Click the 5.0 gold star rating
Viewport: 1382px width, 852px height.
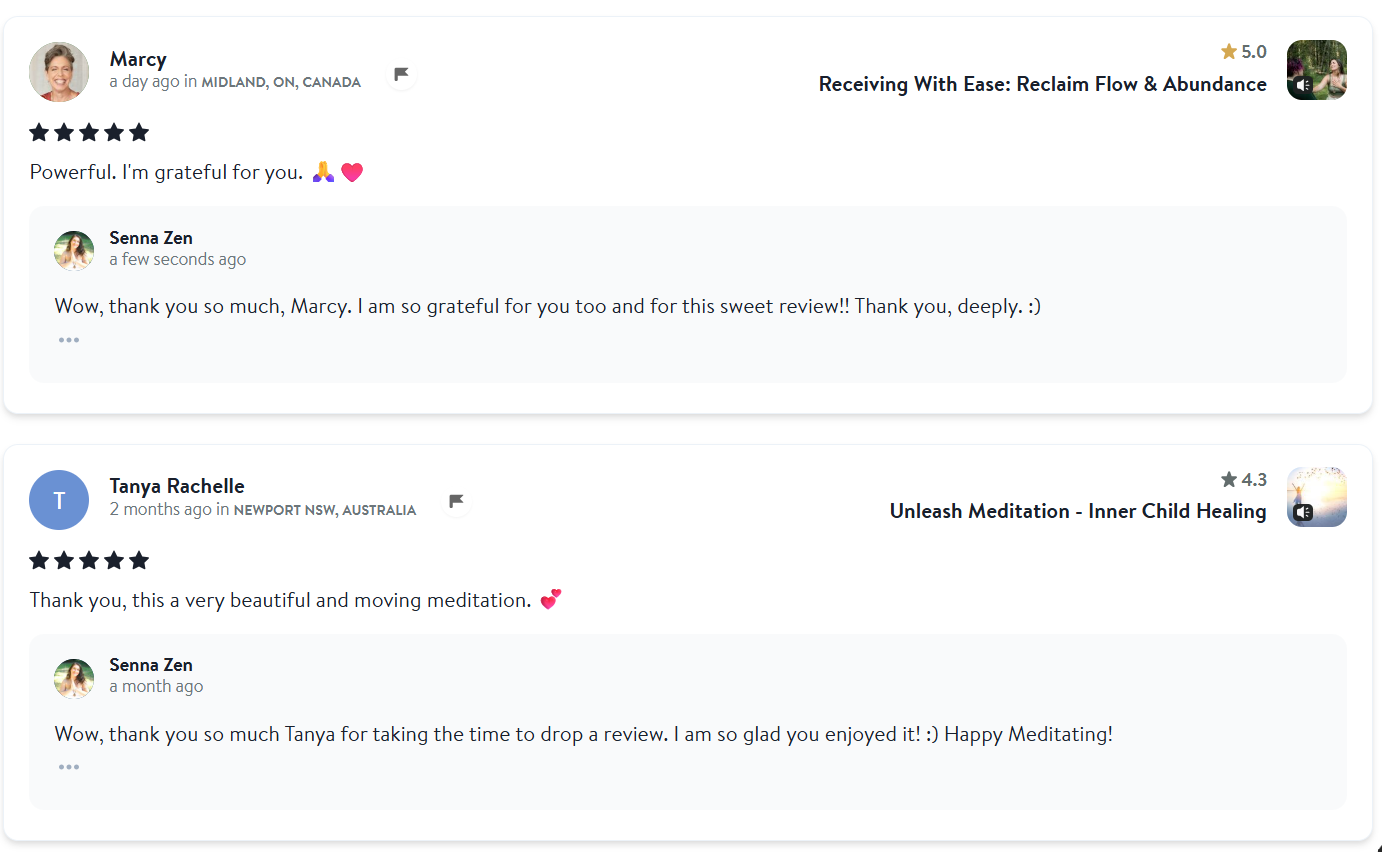tap(1243, 51)
